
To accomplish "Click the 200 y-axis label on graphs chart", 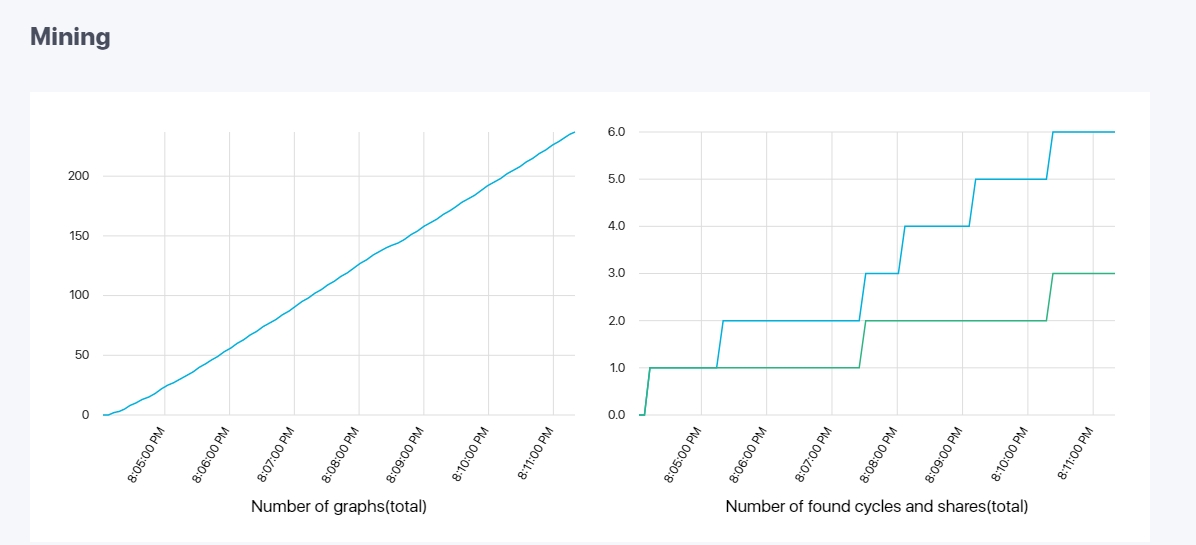I will [80, 176].
